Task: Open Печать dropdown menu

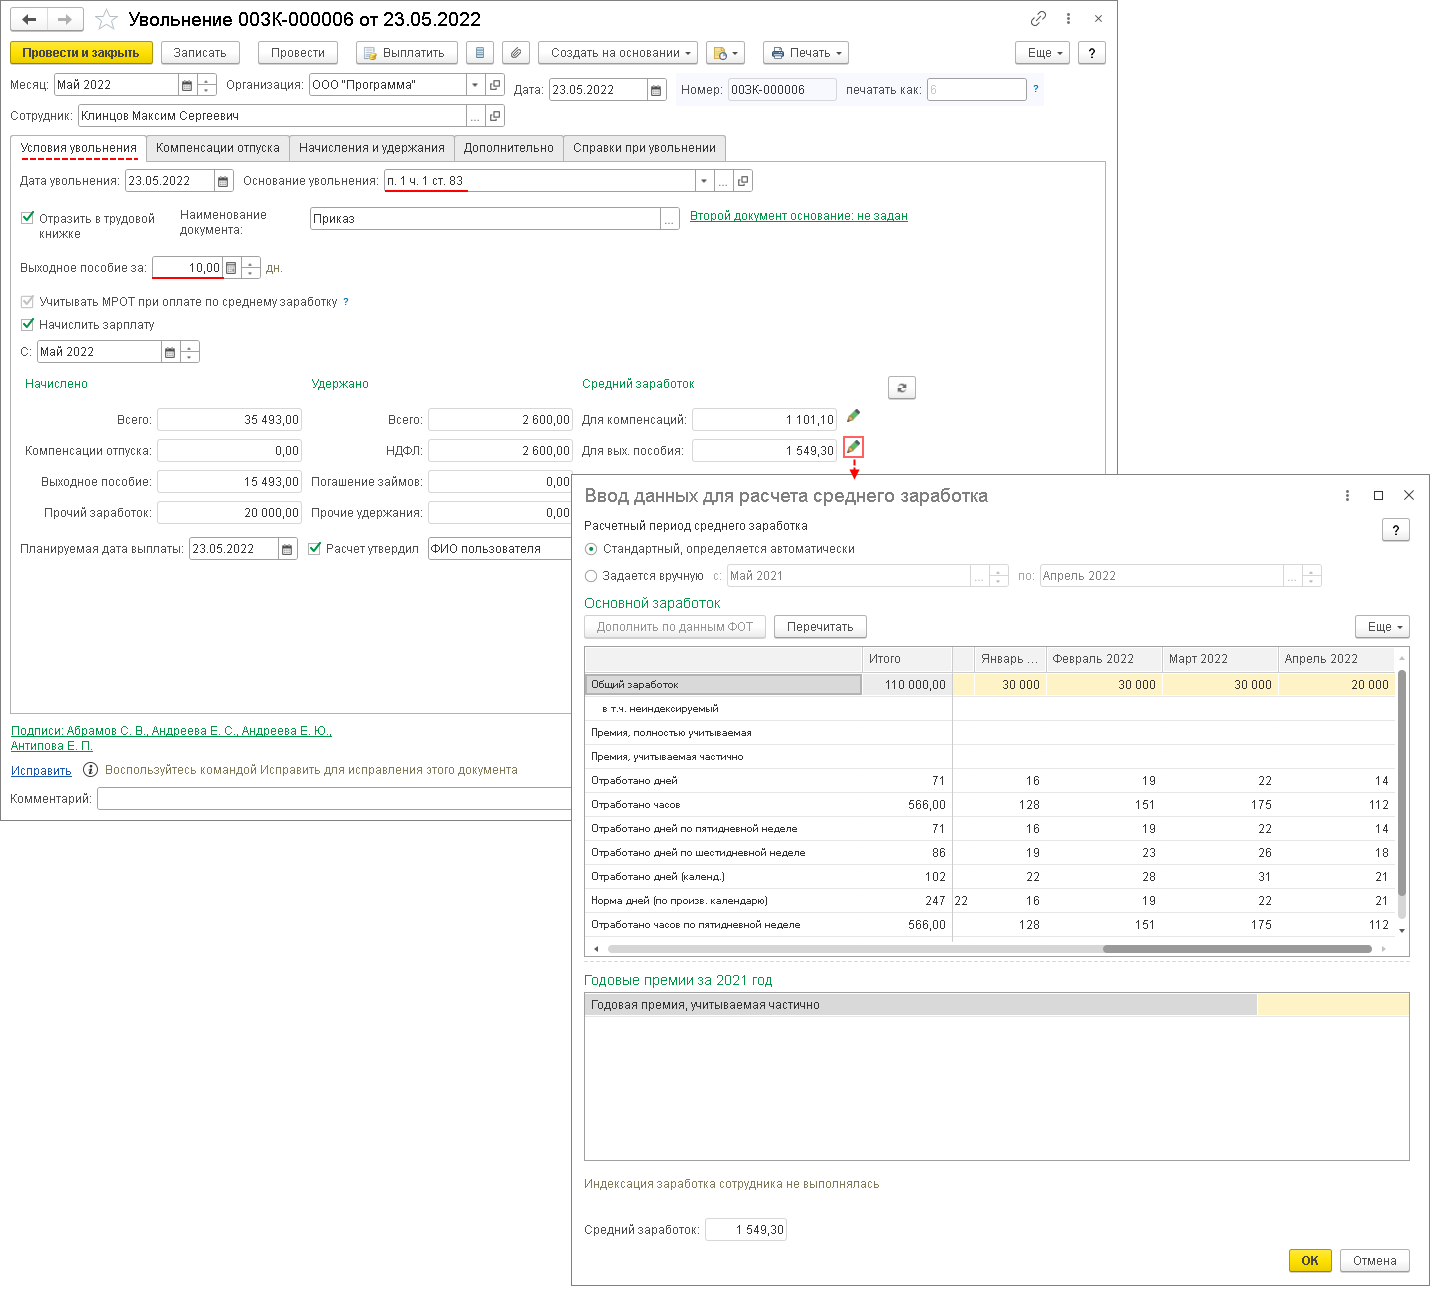Action: [805, 53]
